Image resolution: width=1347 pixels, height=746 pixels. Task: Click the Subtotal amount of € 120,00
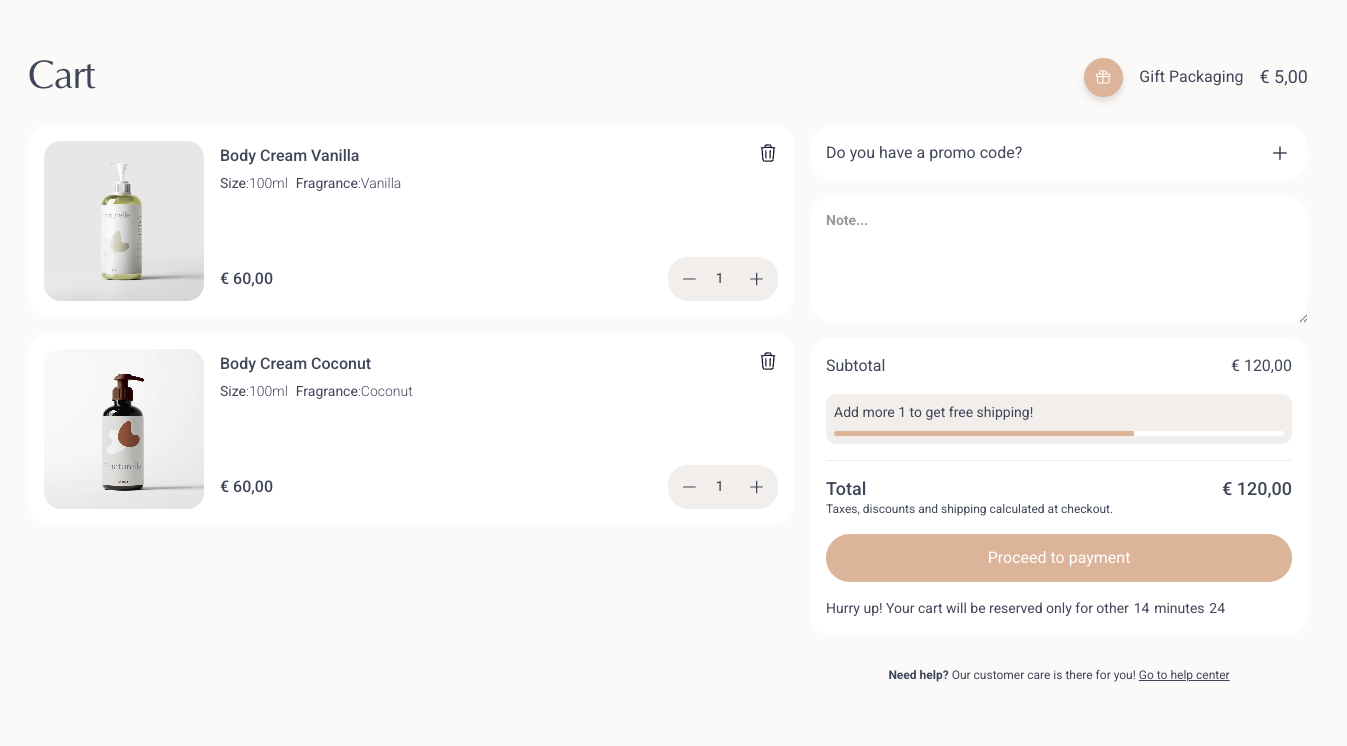point(1261,365)
